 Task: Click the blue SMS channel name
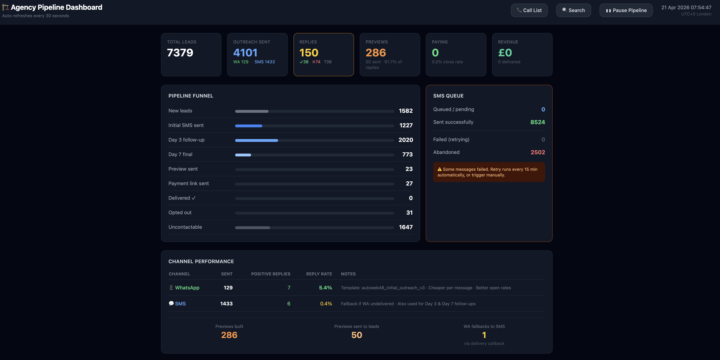180,304
